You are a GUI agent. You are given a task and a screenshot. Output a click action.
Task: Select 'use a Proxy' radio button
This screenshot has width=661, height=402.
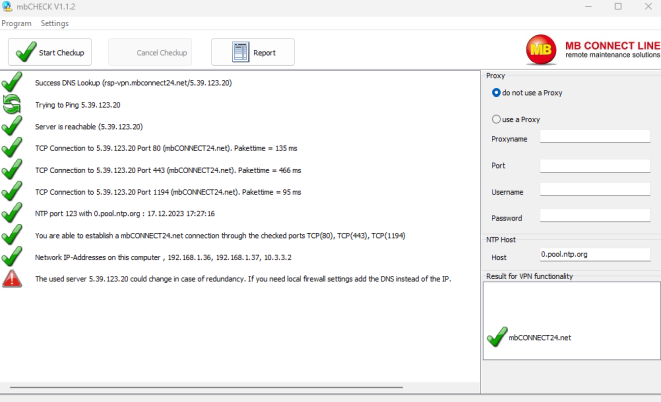496,119
